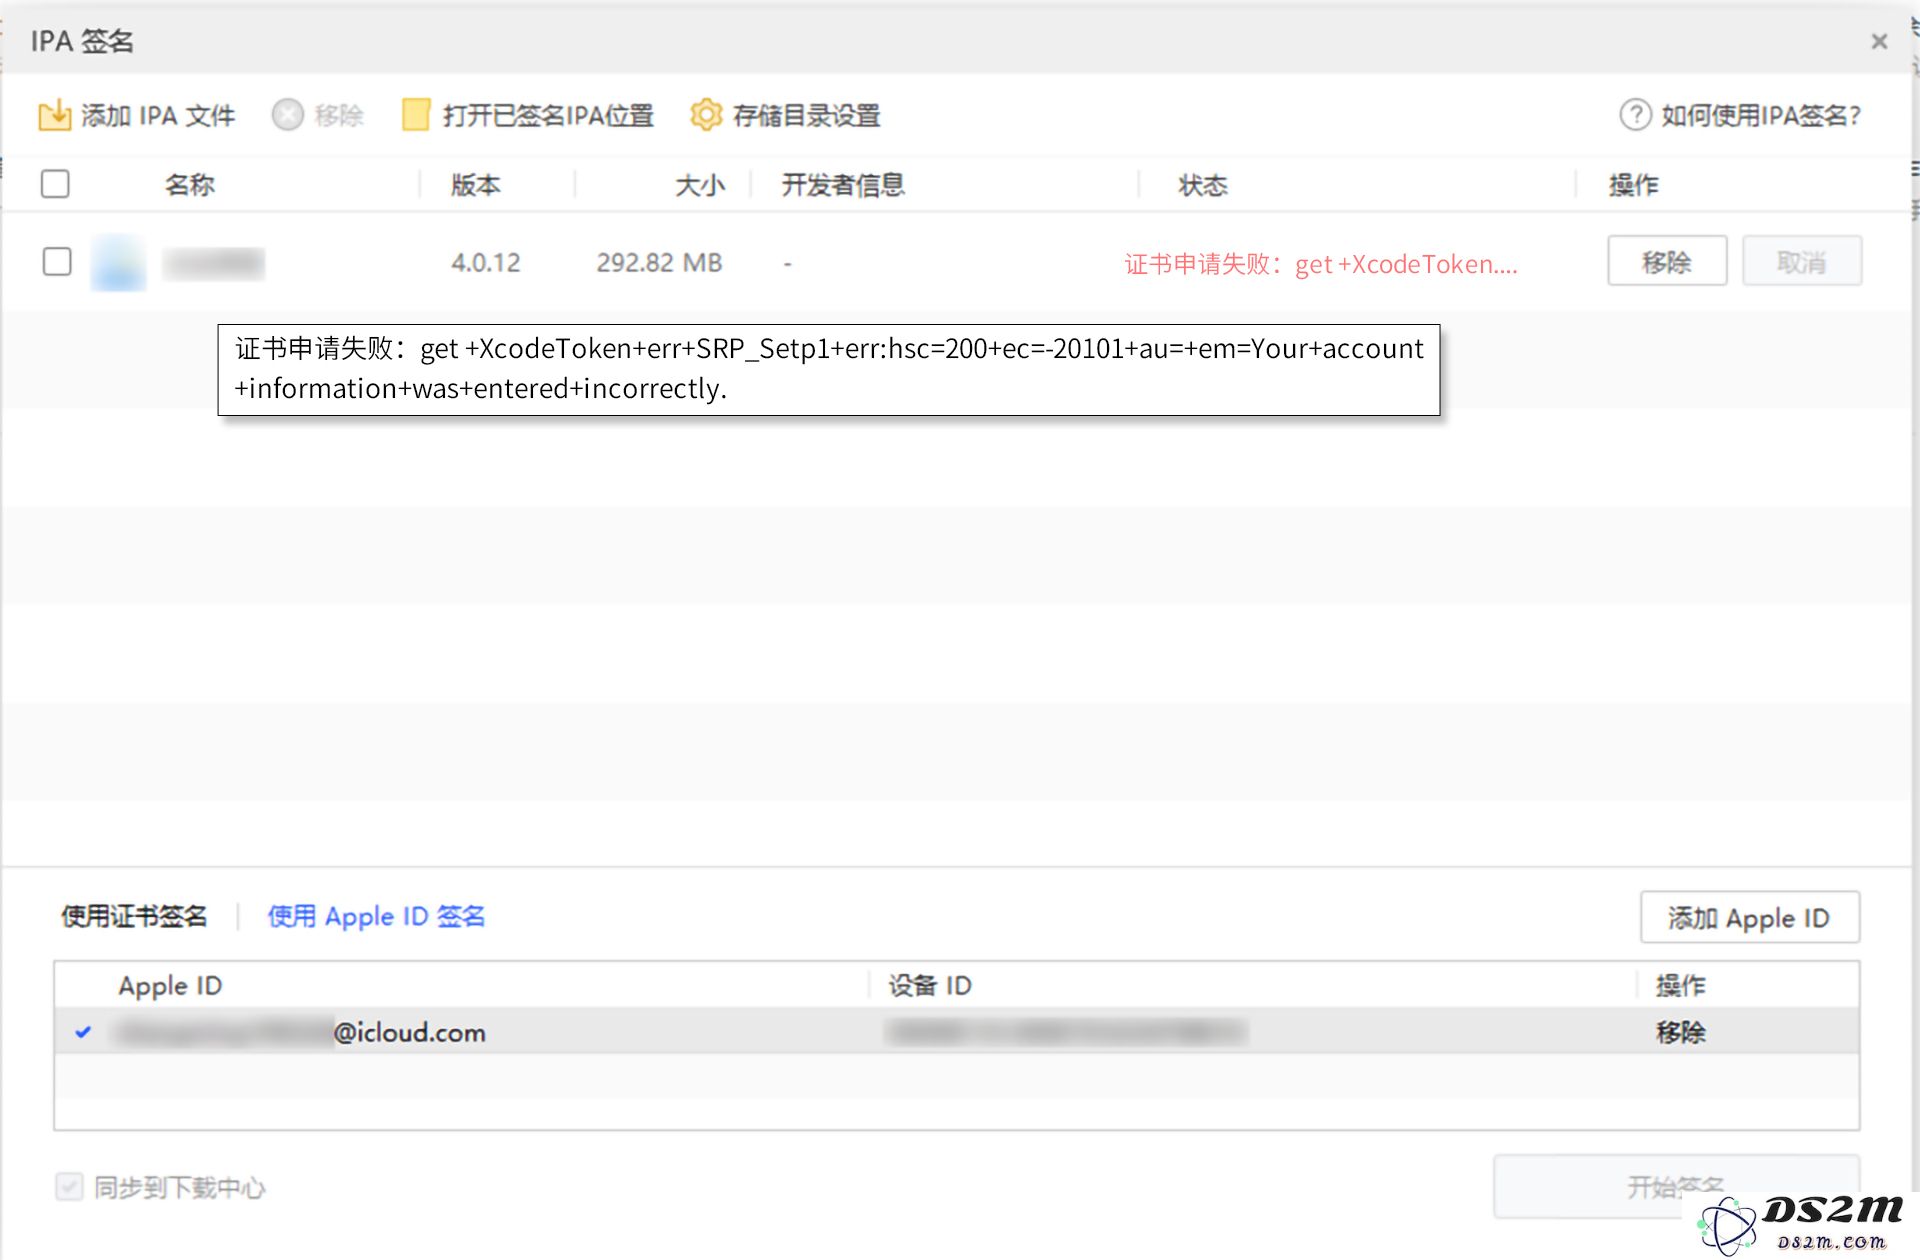Switch to 使用 Apple ID 签名 tab

coord(376,916)
